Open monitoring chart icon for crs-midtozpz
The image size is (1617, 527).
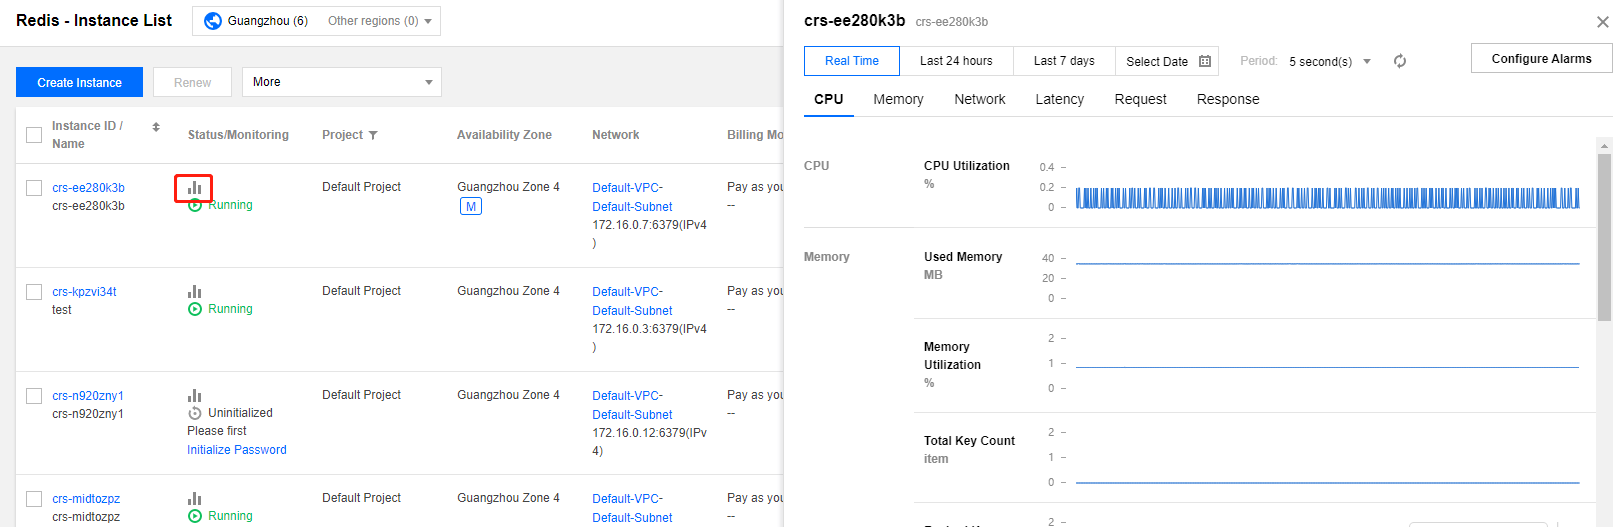pyautogui.click(x=194, y=499)
